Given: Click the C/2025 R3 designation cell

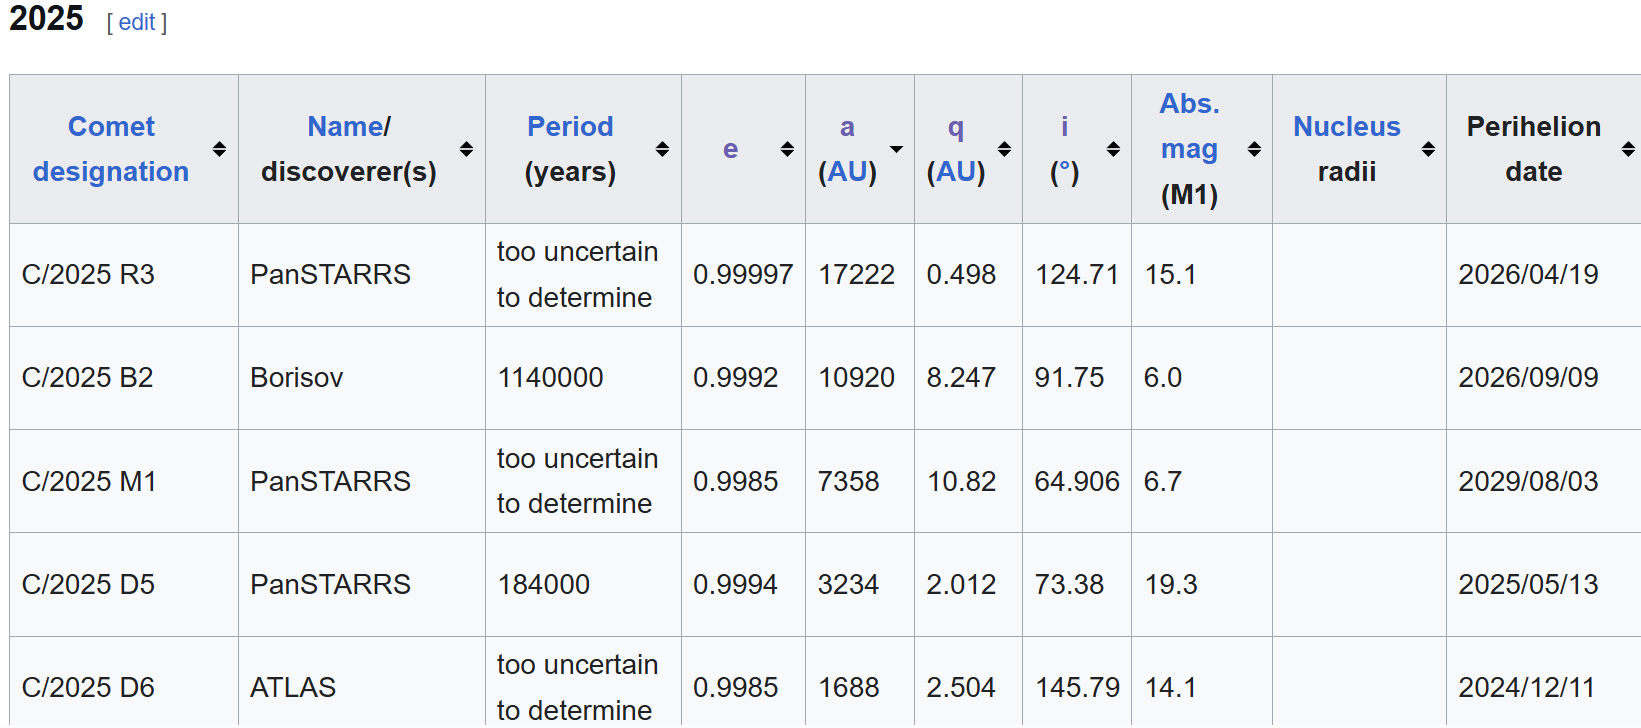Looking at the screenshot, I should pos(88,275).
